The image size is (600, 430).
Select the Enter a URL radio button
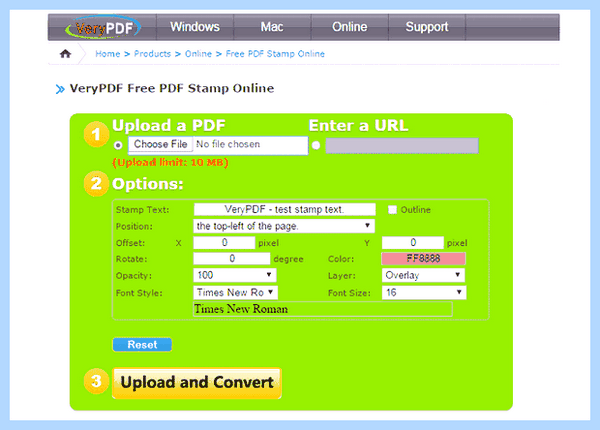point(316,145)
